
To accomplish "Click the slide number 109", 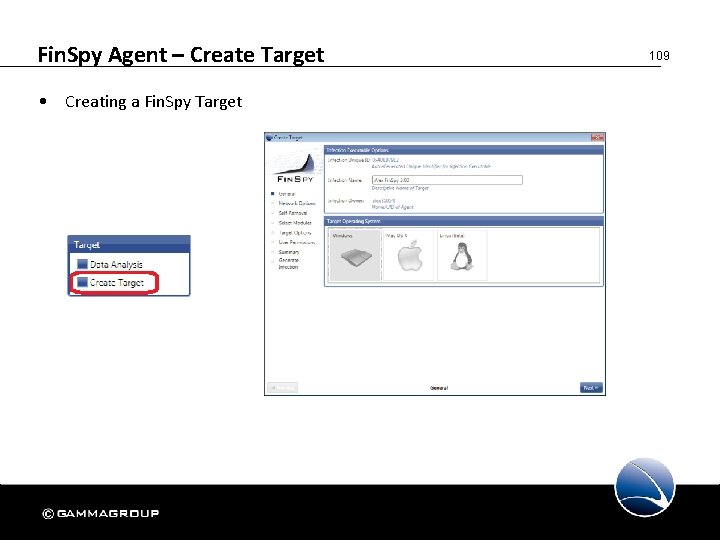I will (x=659, y=56).
